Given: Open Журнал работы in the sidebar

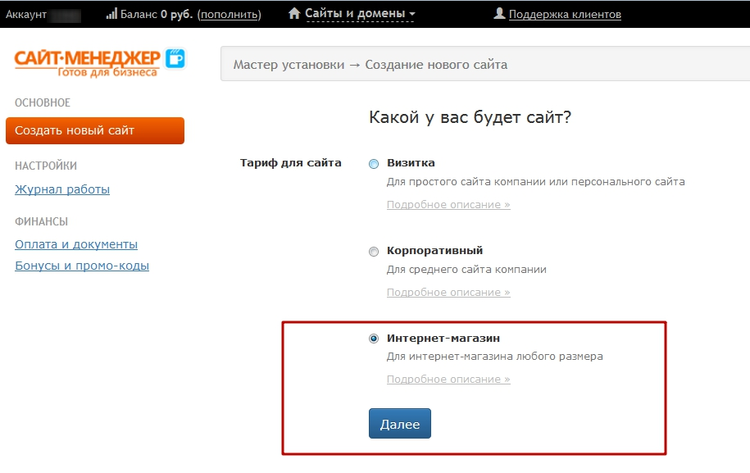Looking at the screenshot, I should pos(62,189).
